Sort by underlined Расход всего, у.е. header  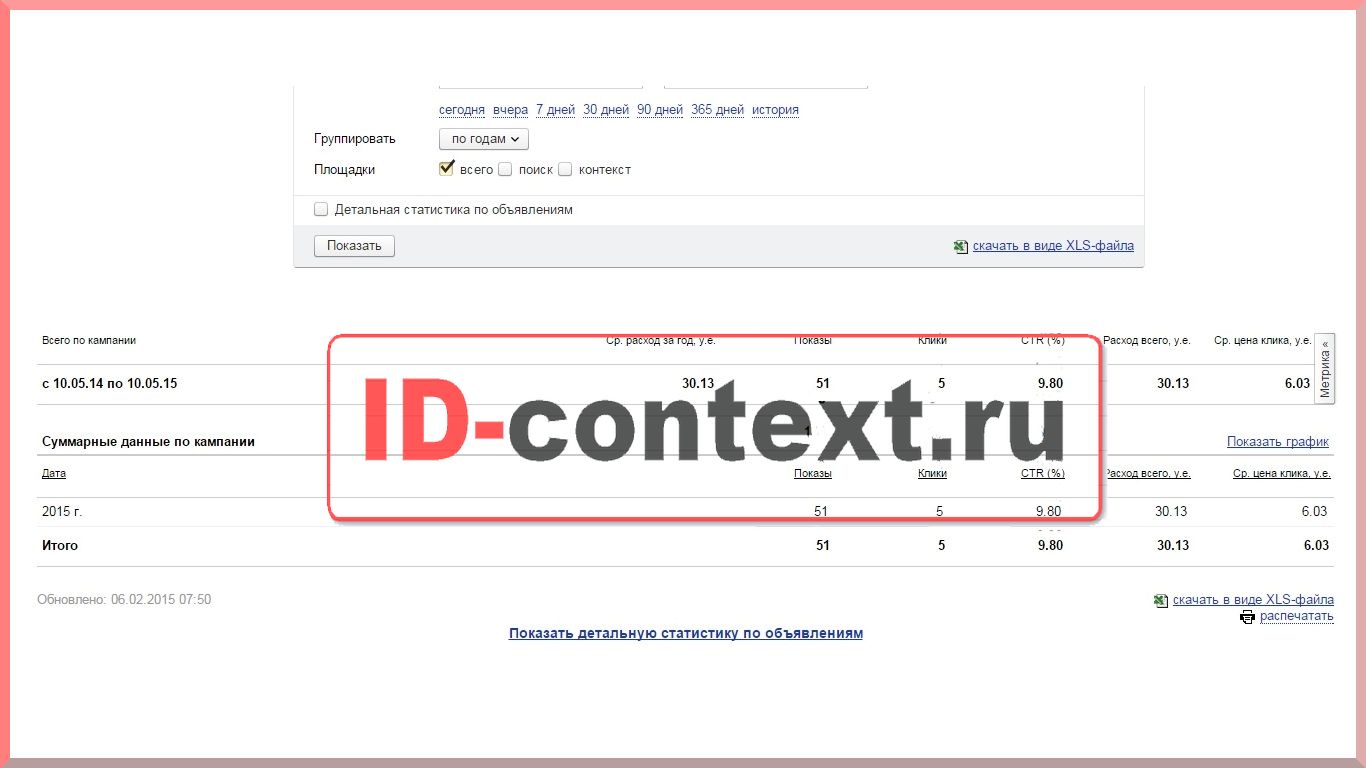1147,474
